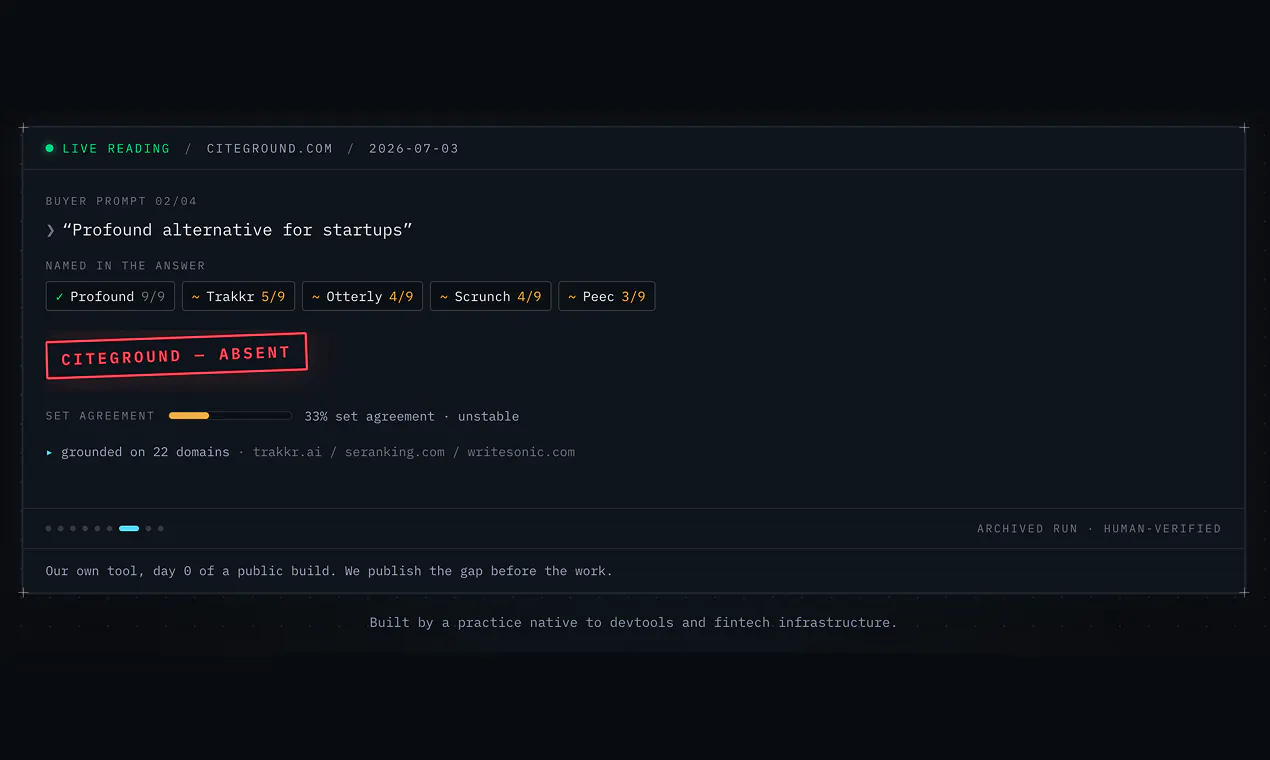Open the trakkr.ai domain
Viewport: 1270px width, 760px height.
pos(287,452)
